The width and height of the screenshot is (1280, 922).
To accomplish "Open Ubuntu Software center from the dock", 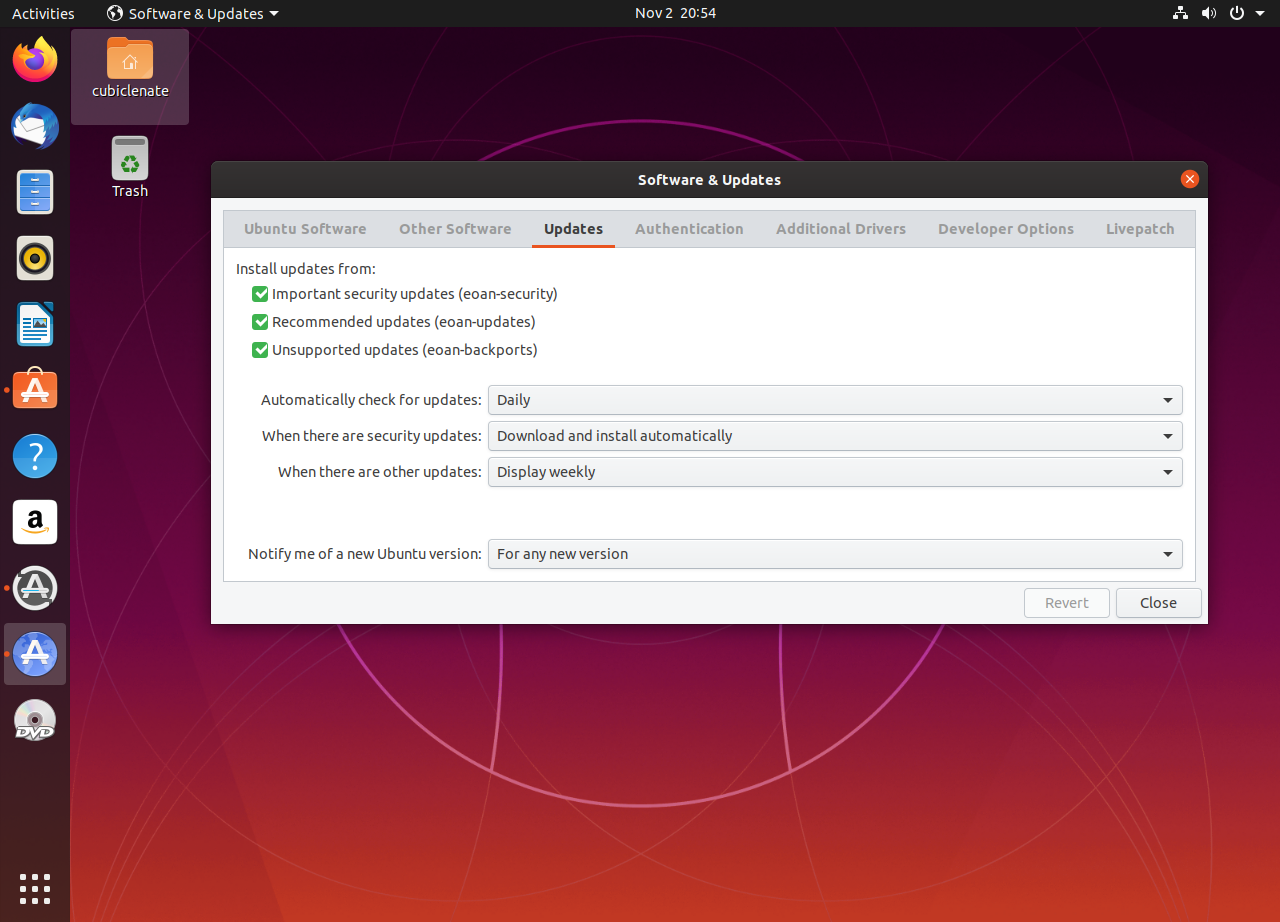I will 35,390.
